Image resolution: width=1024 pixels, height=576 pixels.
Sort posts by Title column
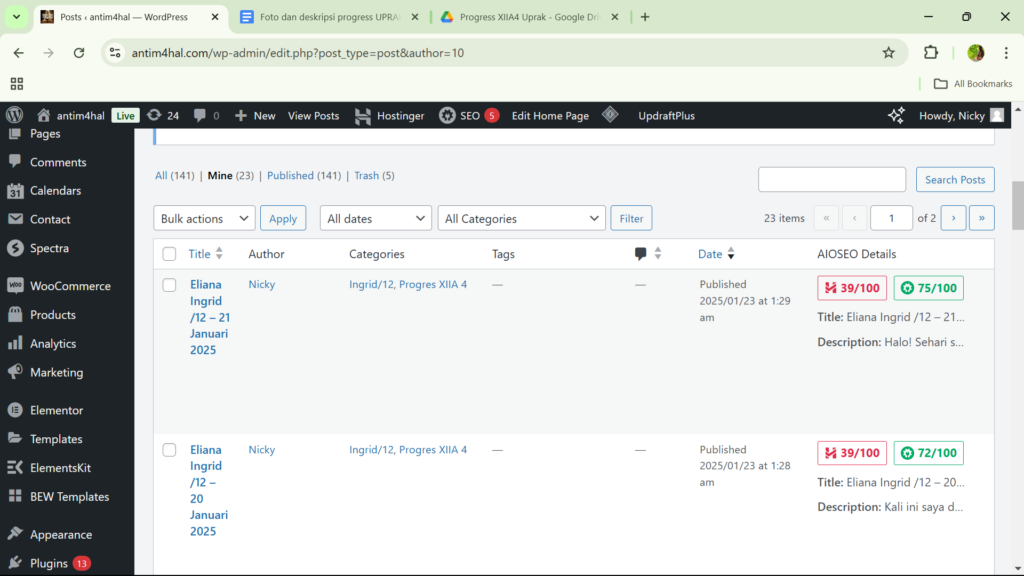[206, 254]
